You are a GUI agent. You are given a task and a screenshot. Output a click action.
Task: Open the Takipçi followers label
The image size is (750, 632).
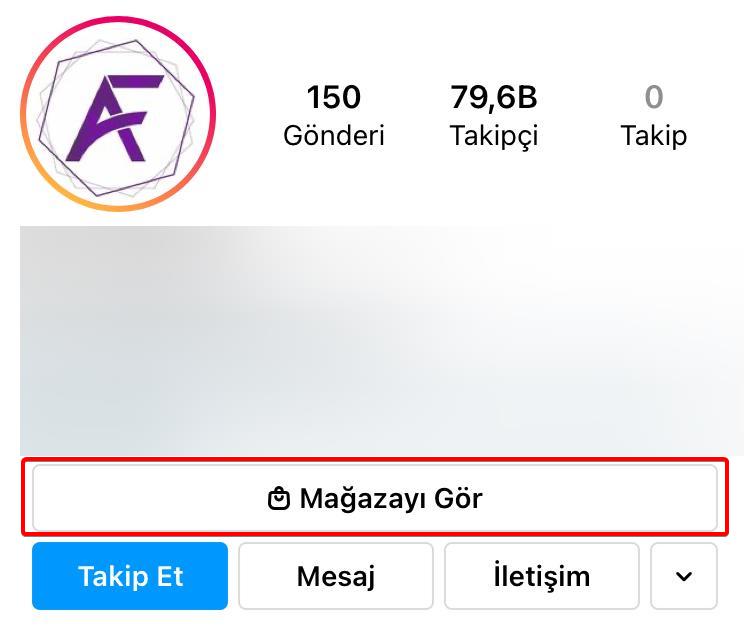point(494,137)
